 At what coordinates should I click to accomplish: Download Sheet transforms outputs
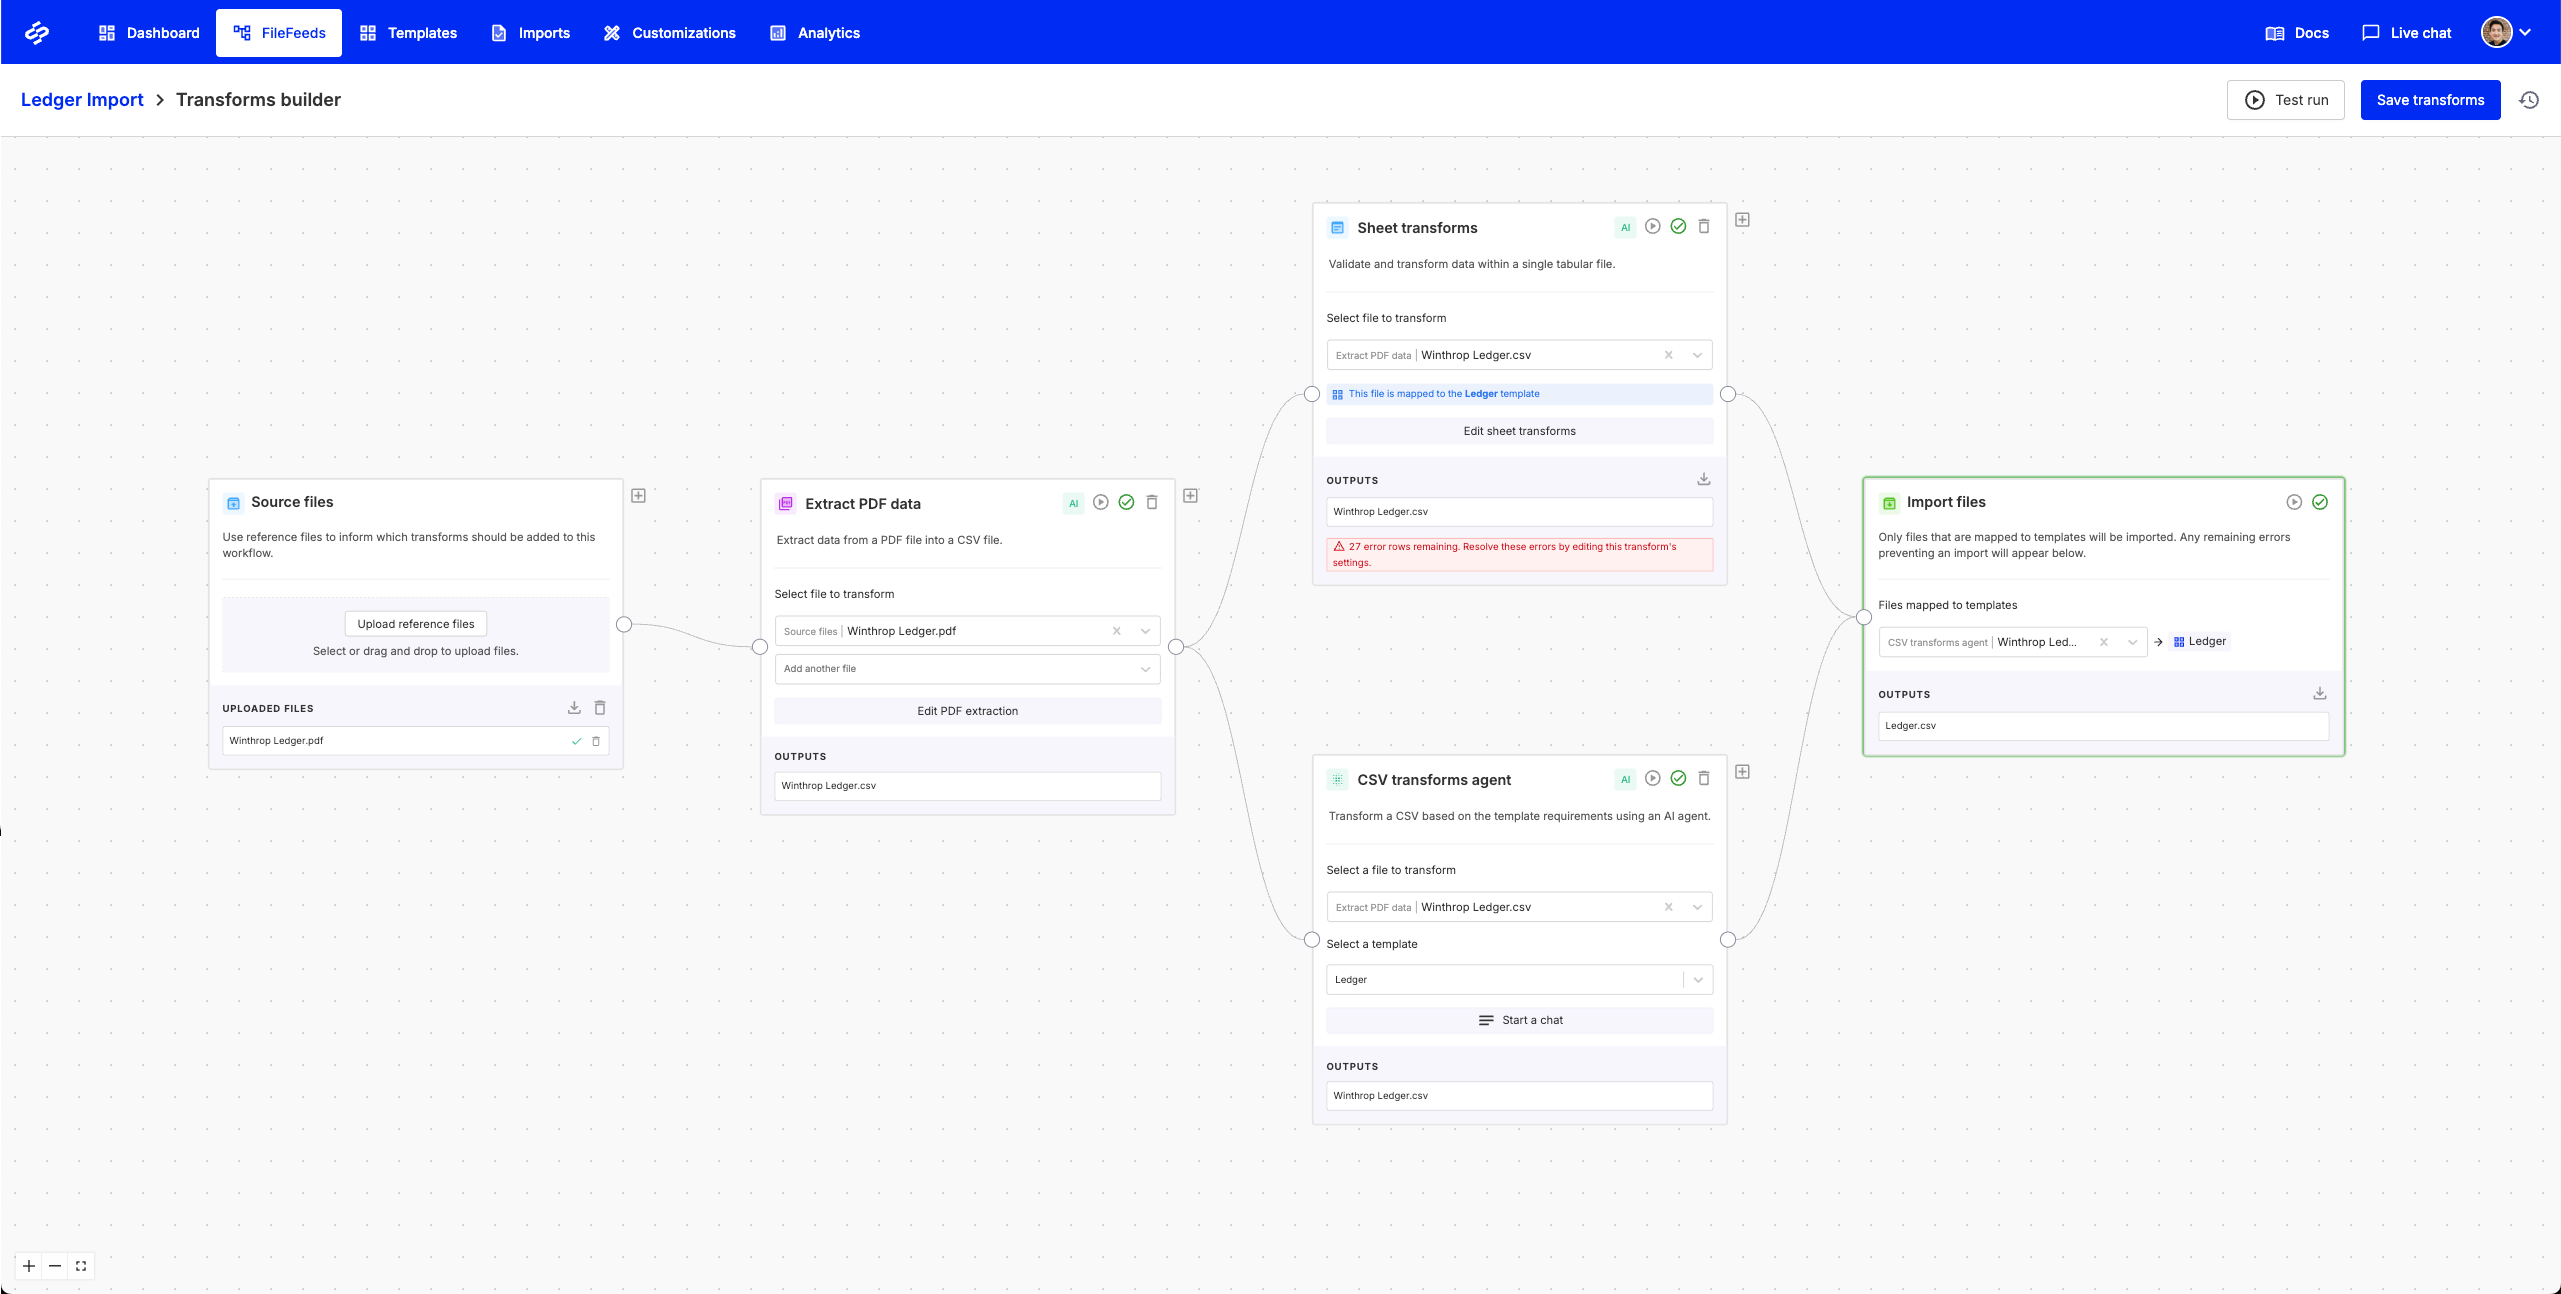tap(1703, 480)
